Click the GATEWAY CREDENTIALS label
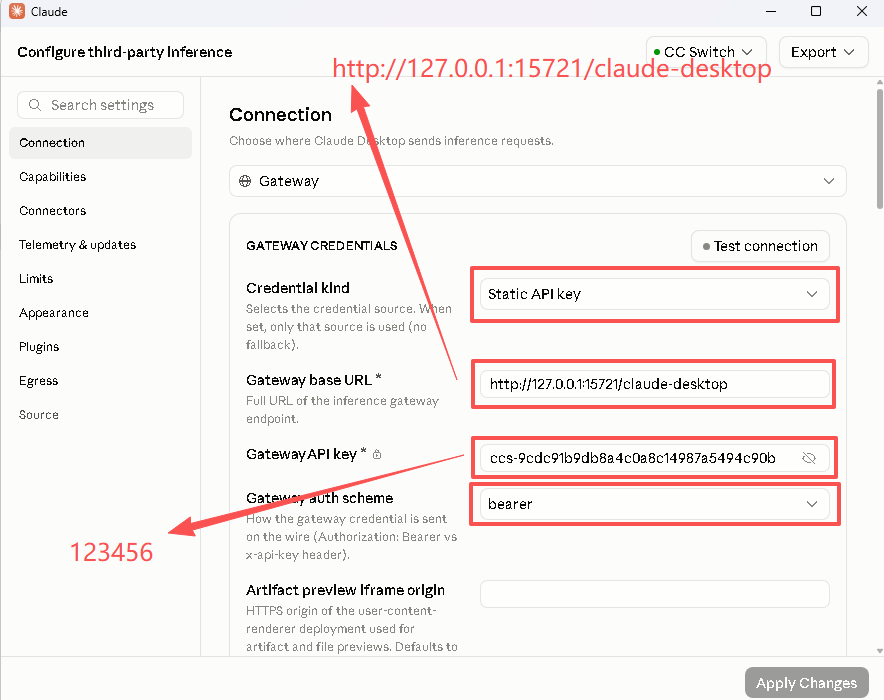The height and width of the screenshot is (700, 884). point(321,246)
